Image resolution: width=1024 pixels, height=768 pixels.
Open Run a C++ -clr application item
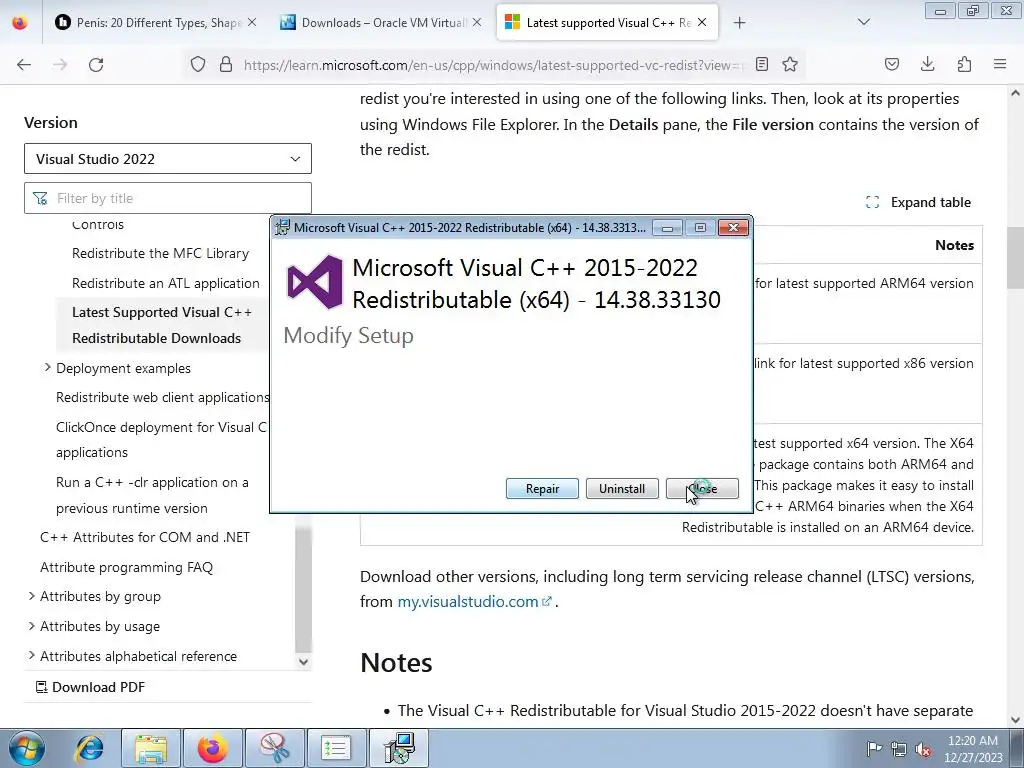pyautogui.click(x=152, y=495)
